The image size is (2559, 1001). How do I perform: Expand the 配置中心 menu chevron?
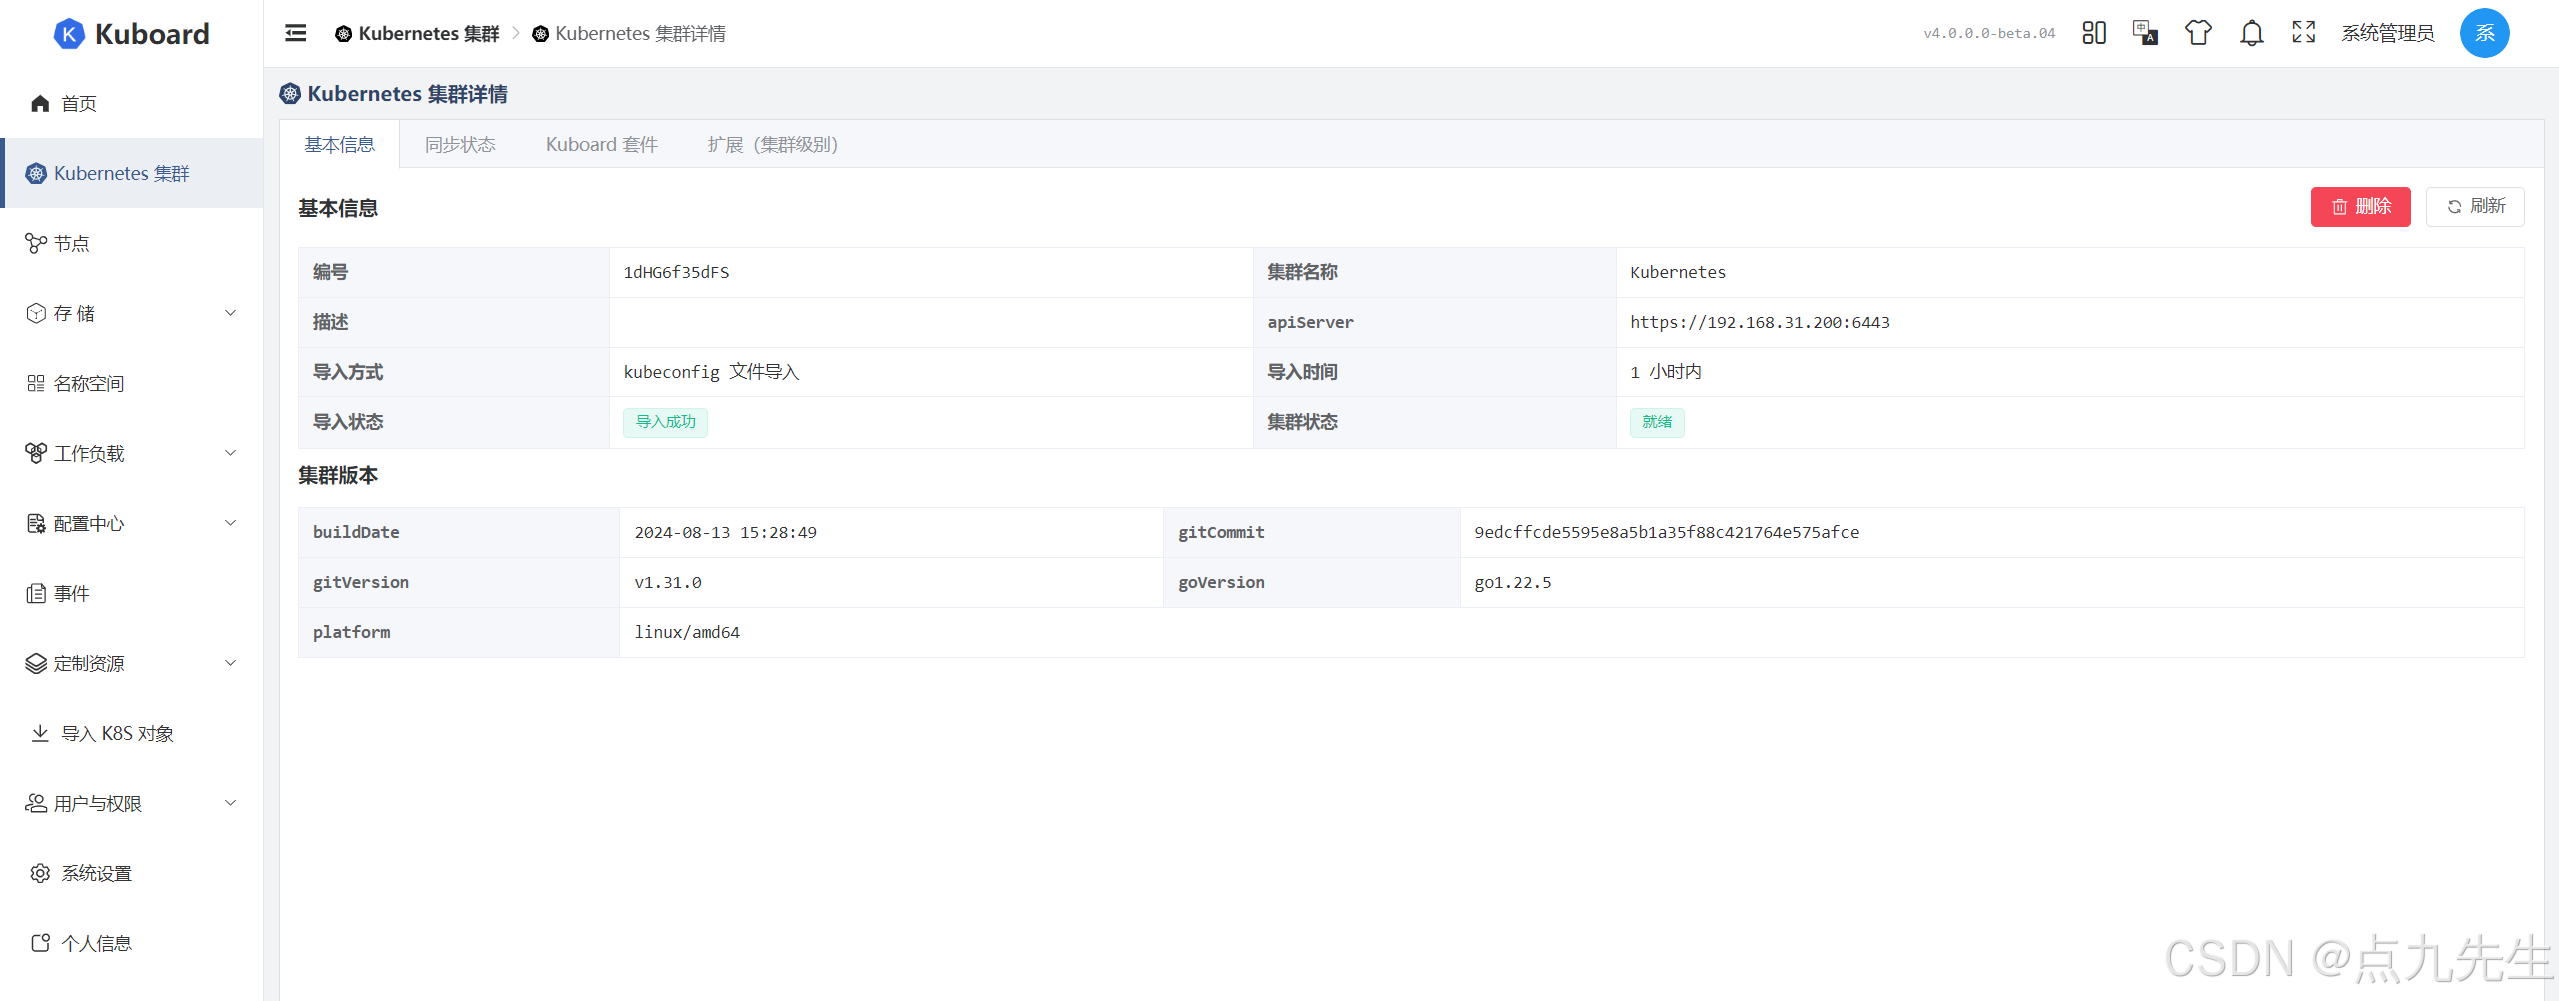point(231,523)
